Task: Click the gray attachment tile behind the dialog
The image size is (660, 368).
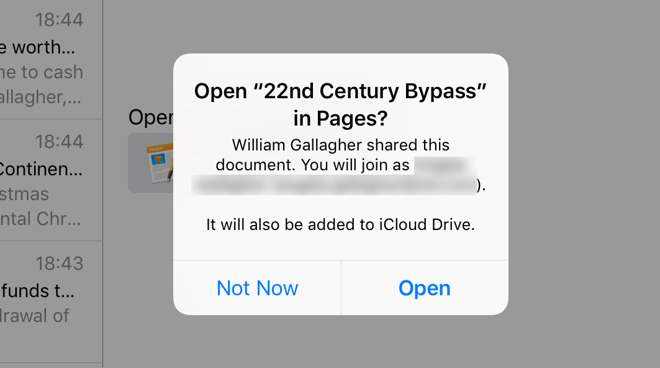Action: [x=151, y=163]
